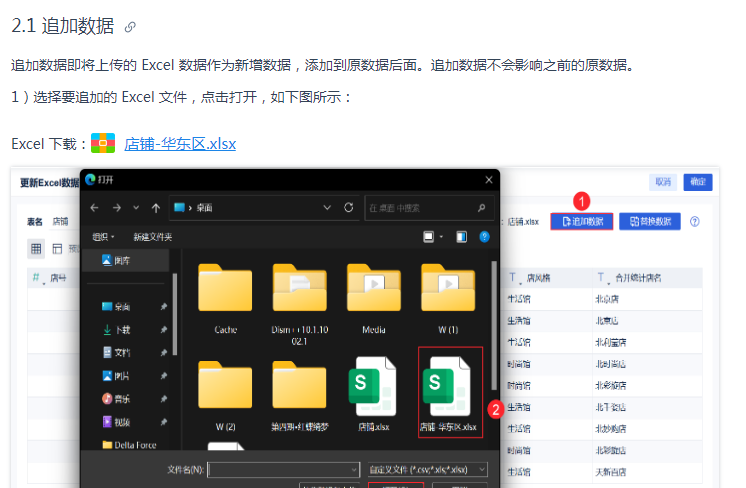Viewport: 746px width, 488px height.
Task: Select the W (2) folder
Action: (225, 396)
